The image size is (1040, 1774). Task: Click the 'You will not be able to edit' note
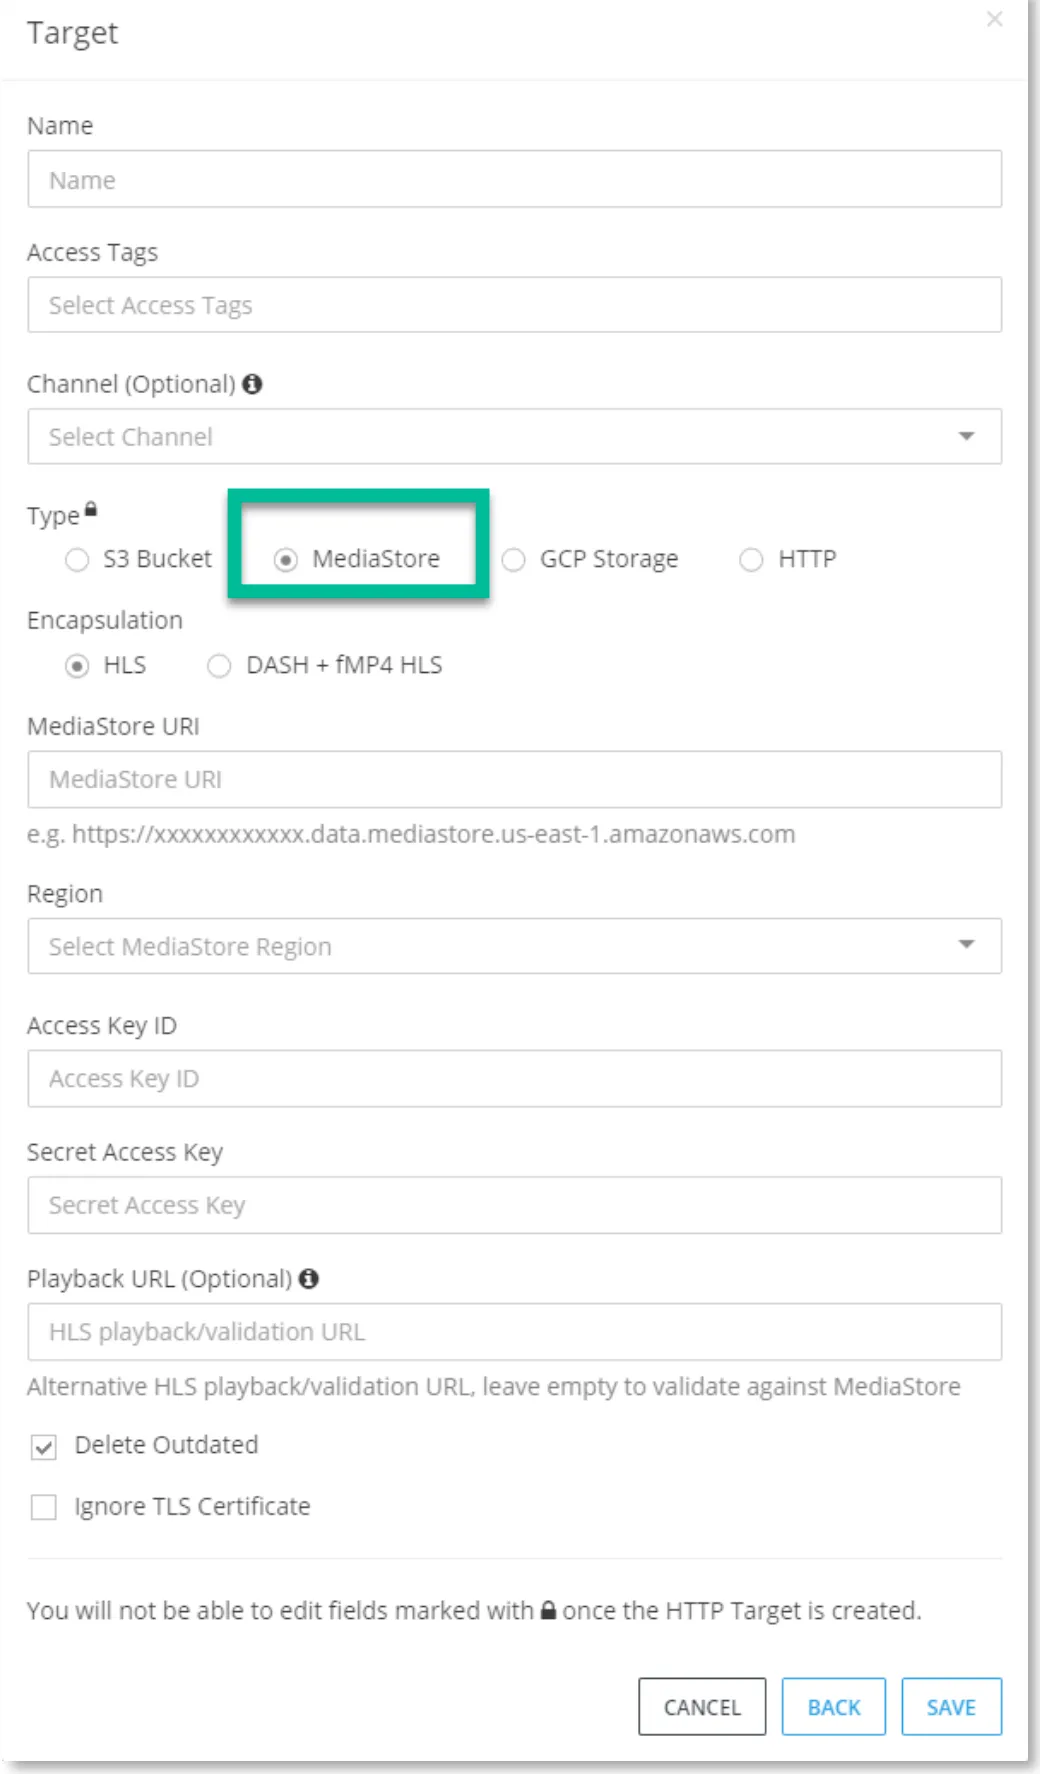474,1611
